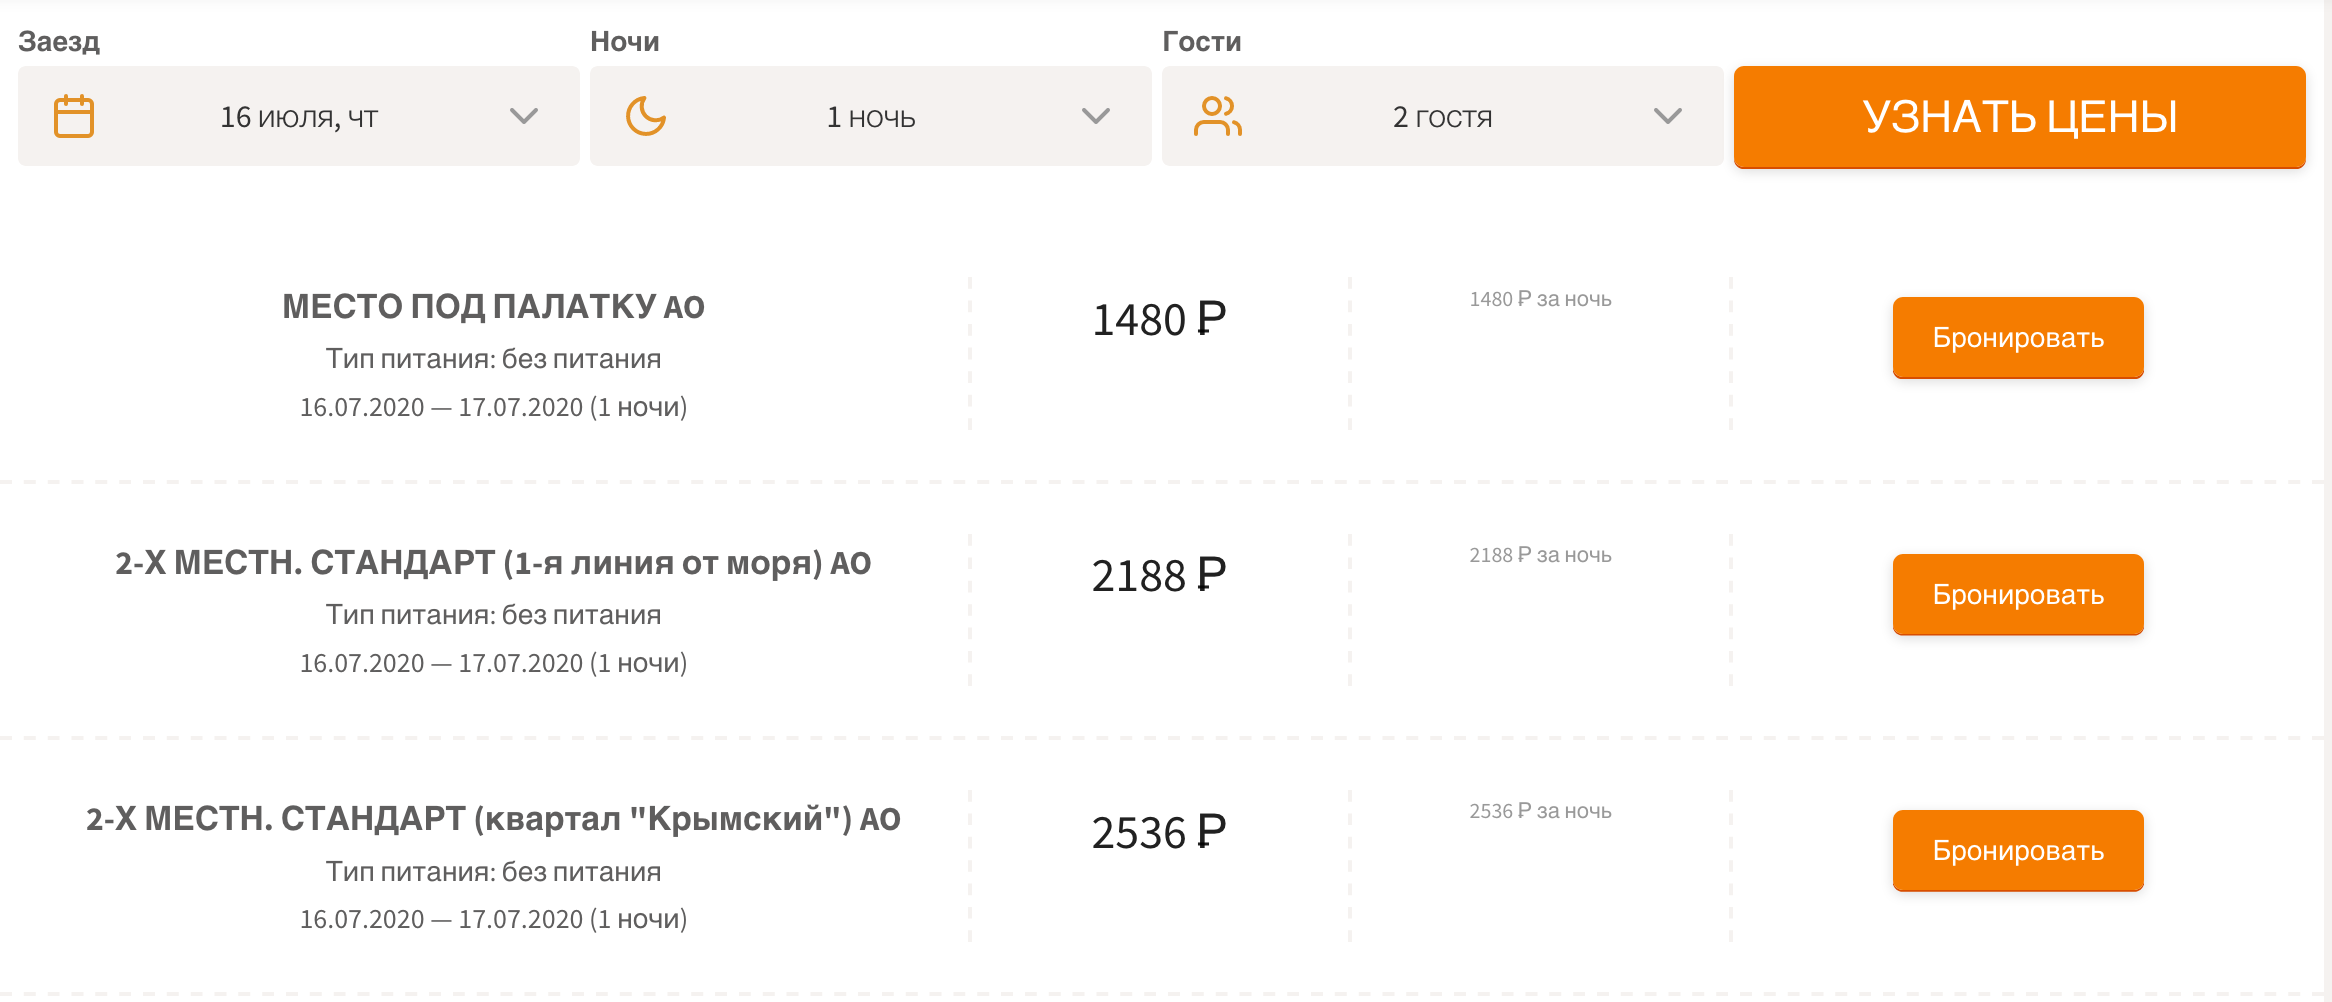Click the '2536 ₽ за ночь' per-night label
This screenshot has height=1002, width=2332.
tap(1540, 811)
